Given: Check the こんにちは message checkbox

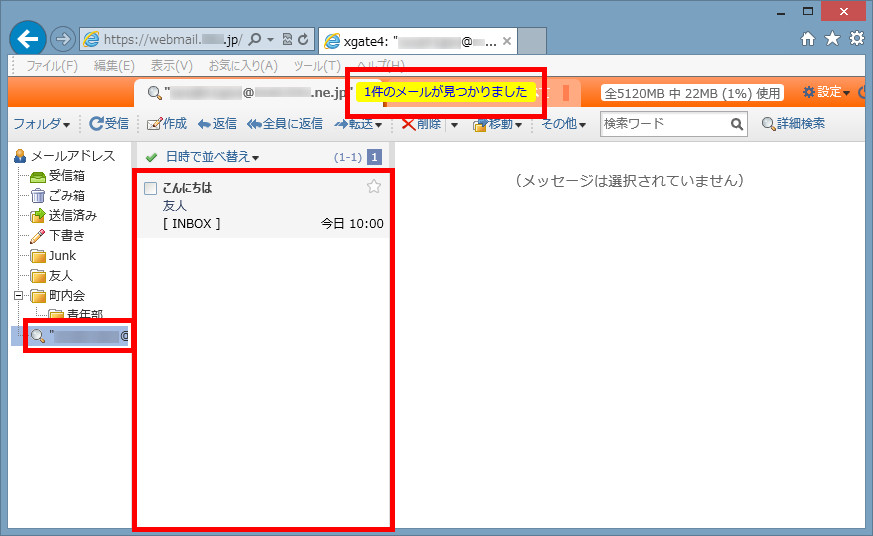Looking at the screenshot, I should click(151, 188).
